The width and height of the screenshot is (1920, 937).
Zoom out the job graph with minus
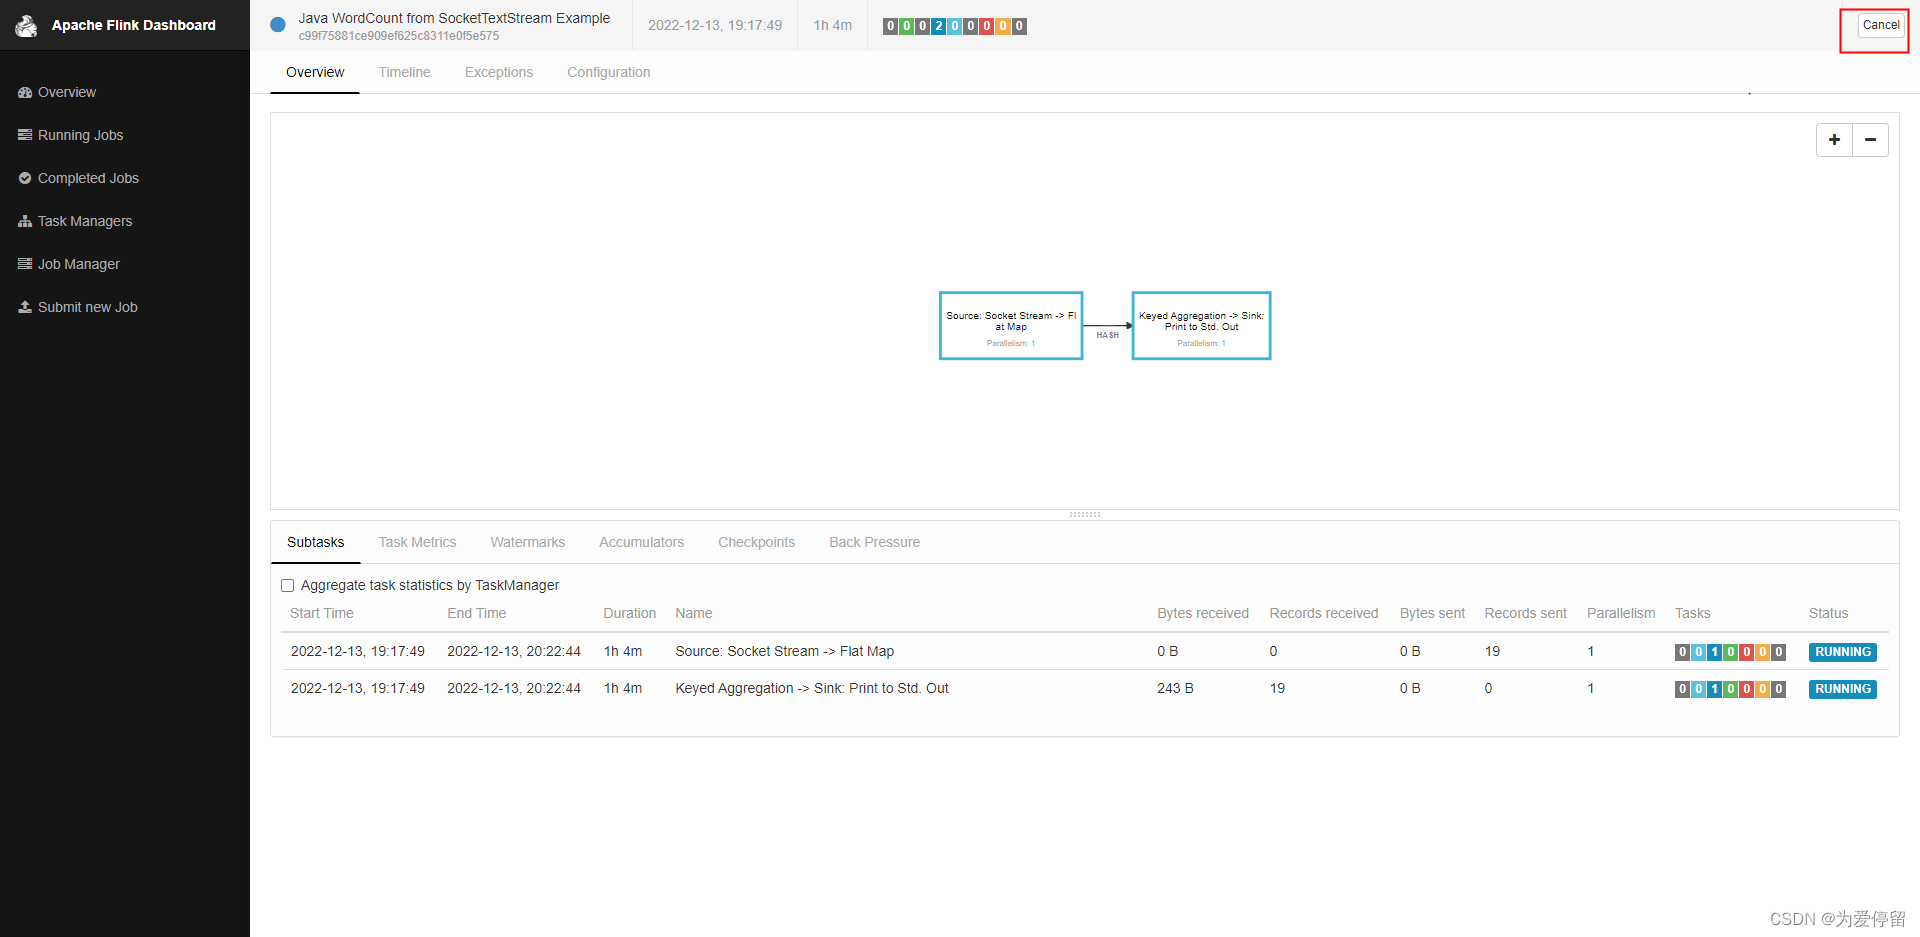[1870, 140]
